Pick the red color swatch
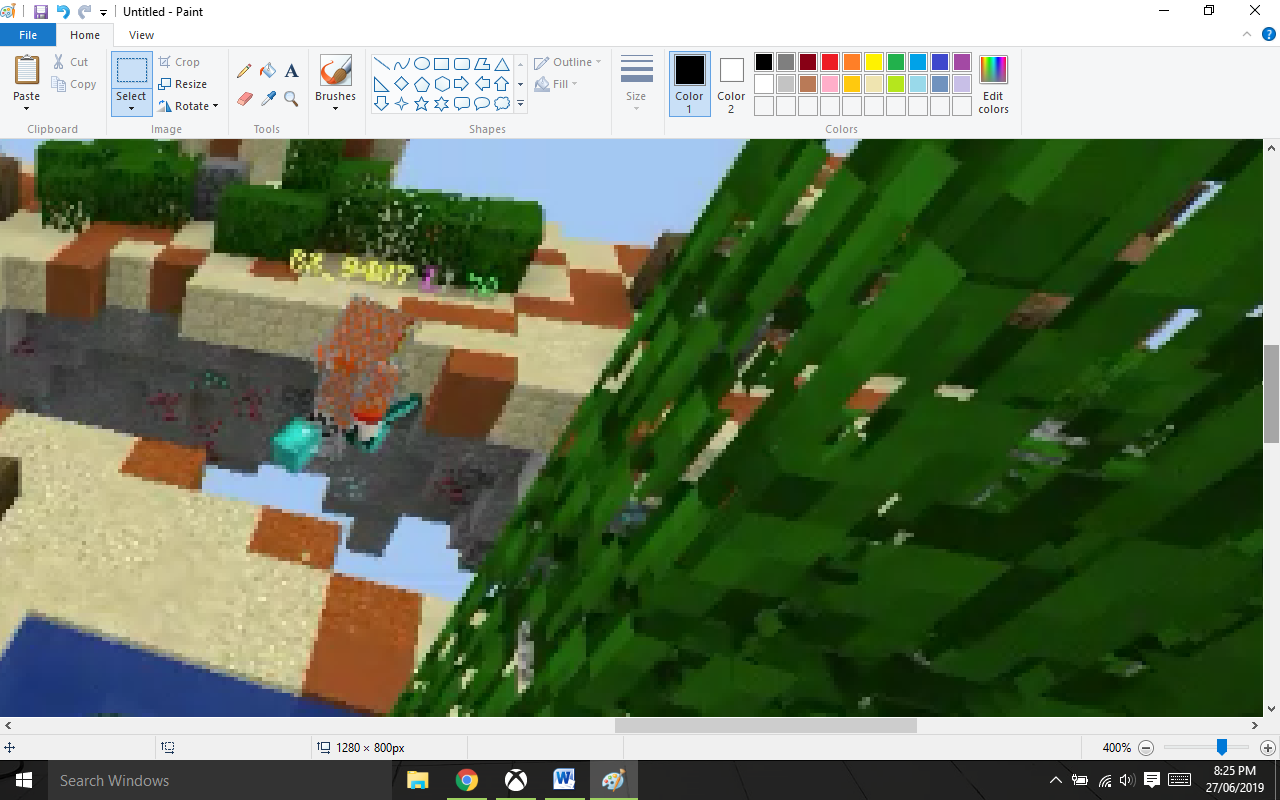 coord(830,62)
